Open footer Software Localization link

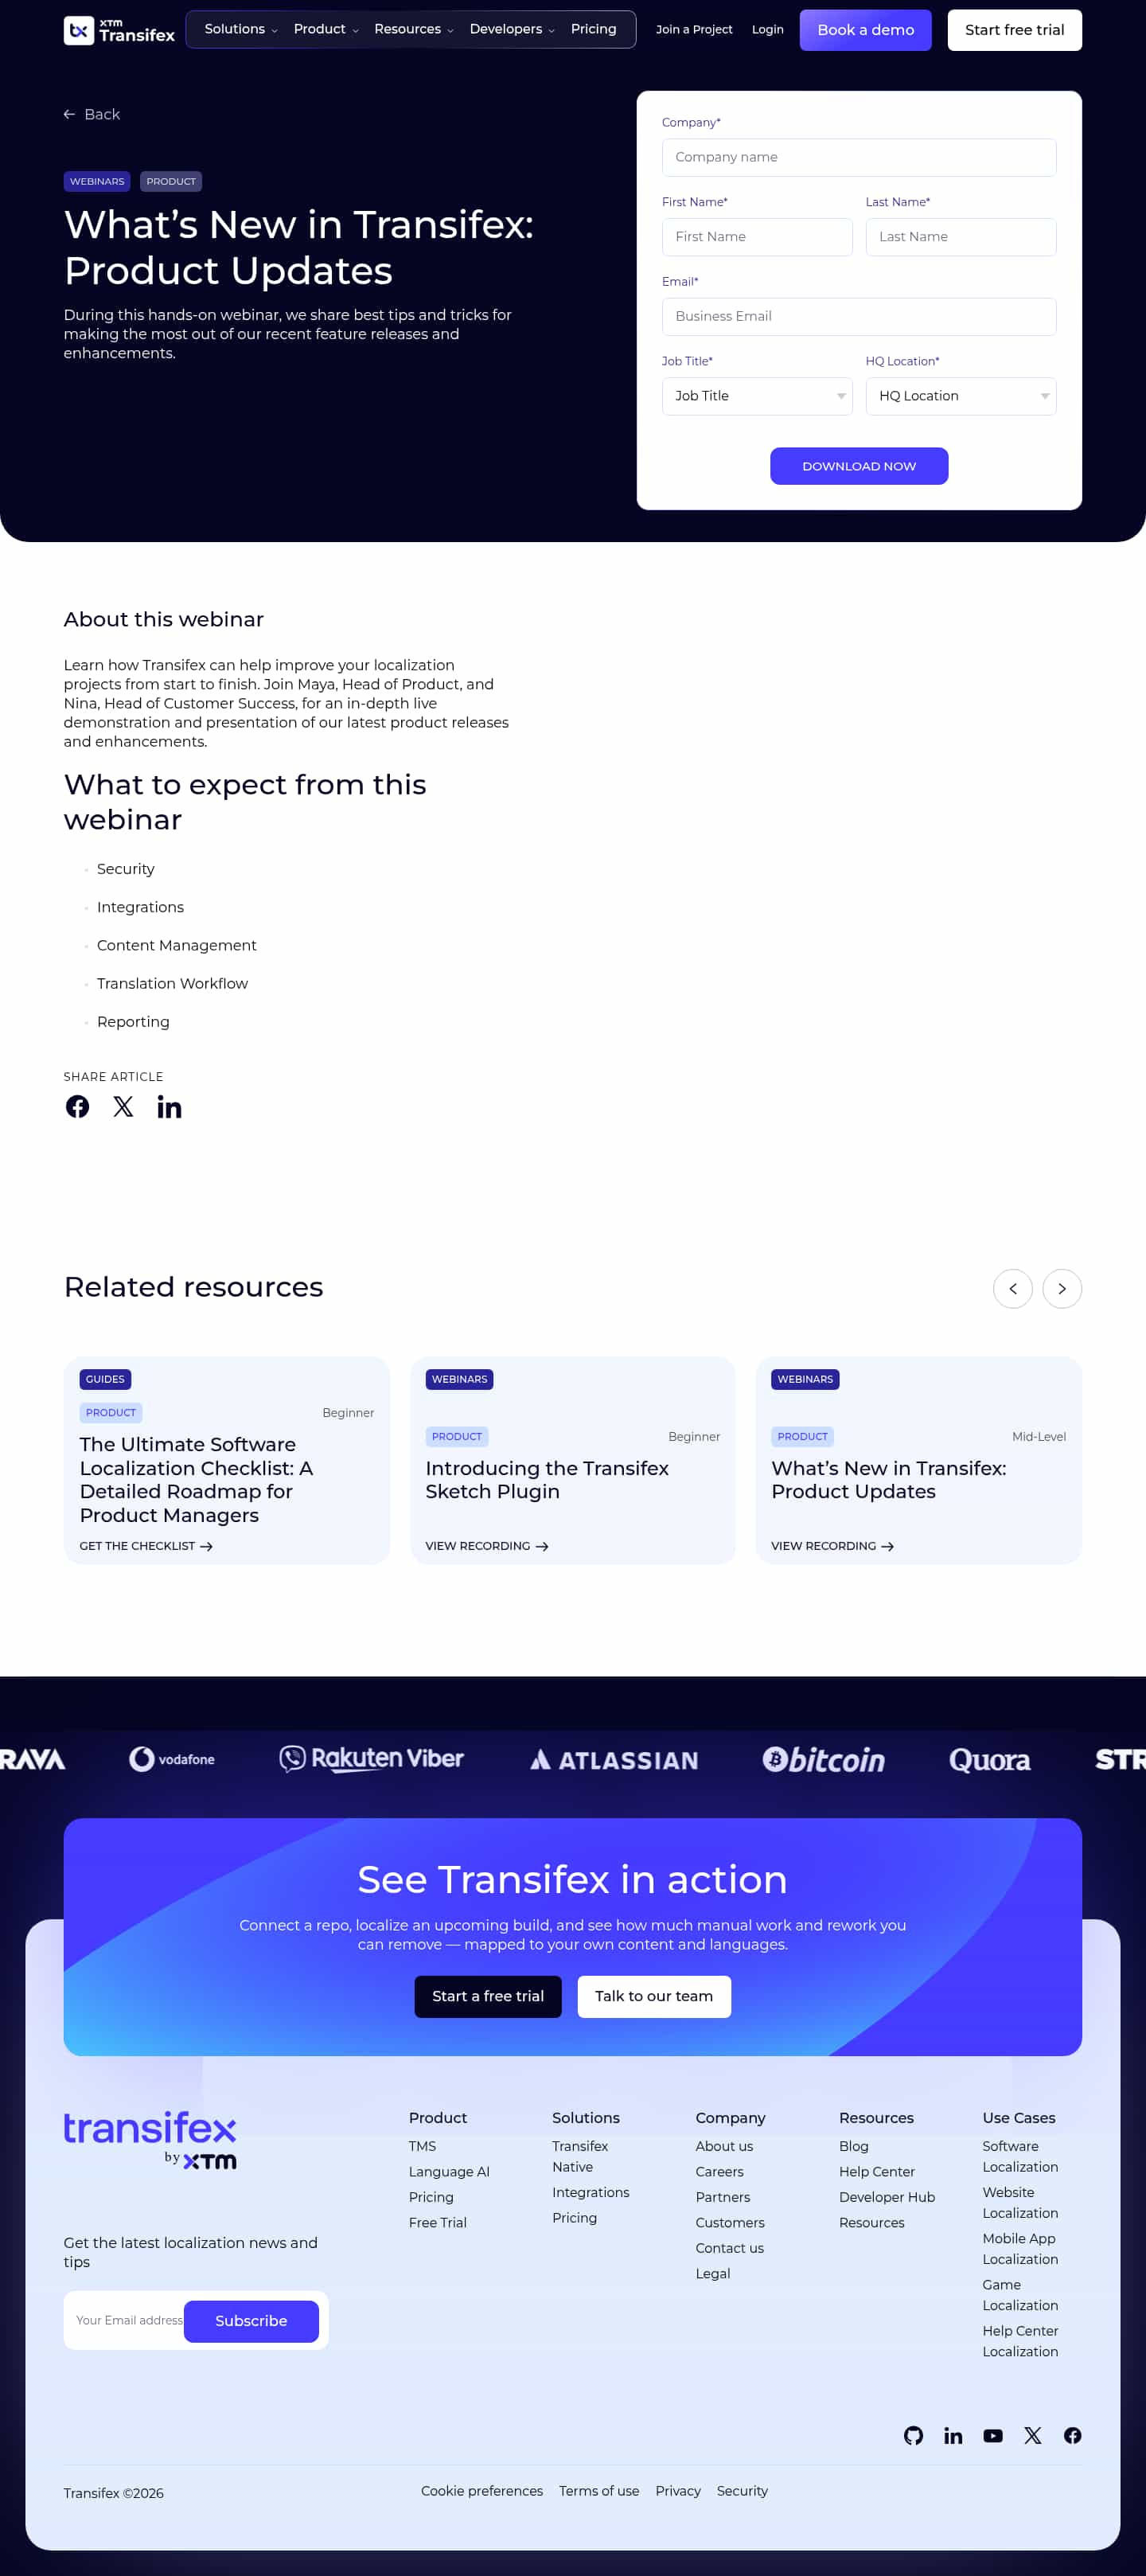coord(1019,2156)
